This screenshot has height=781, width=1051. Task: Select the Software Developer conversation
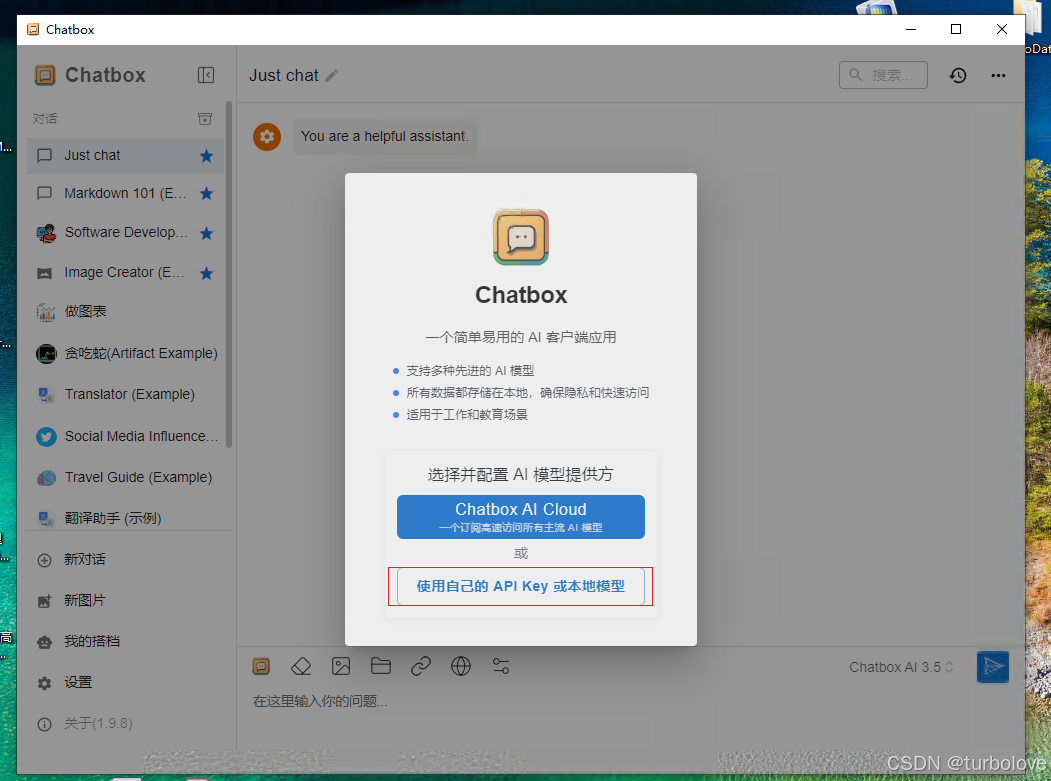coord(125,233)
